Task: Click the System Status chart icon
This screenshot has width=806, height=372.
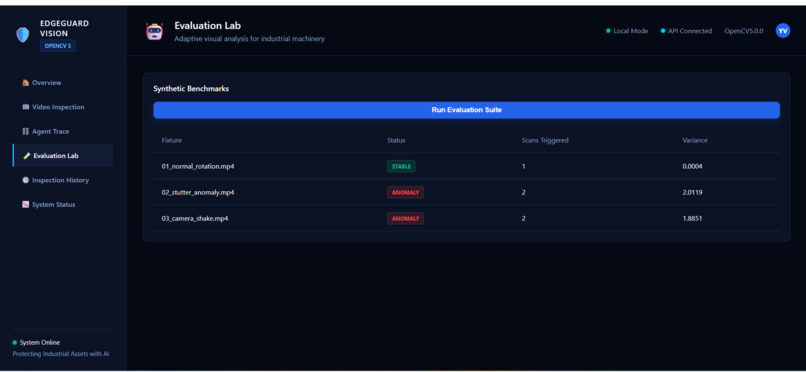Action: [x=26, y=204]
